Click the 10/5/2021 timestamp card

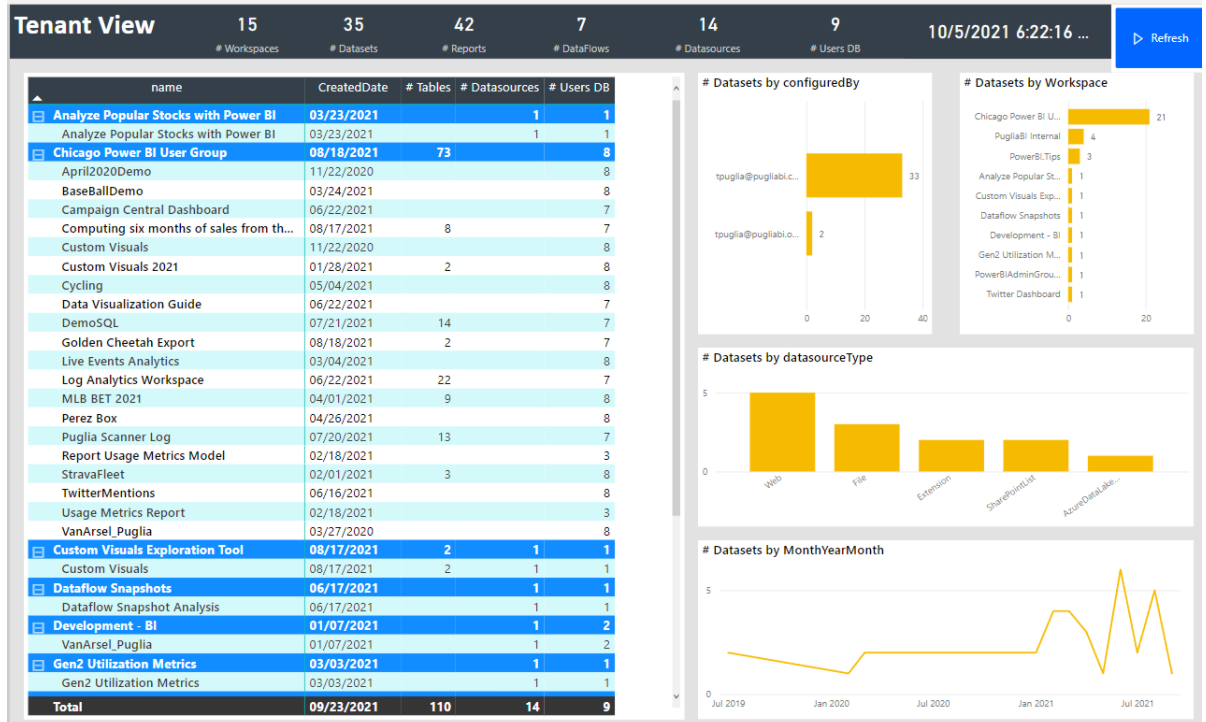(1006, 32)
